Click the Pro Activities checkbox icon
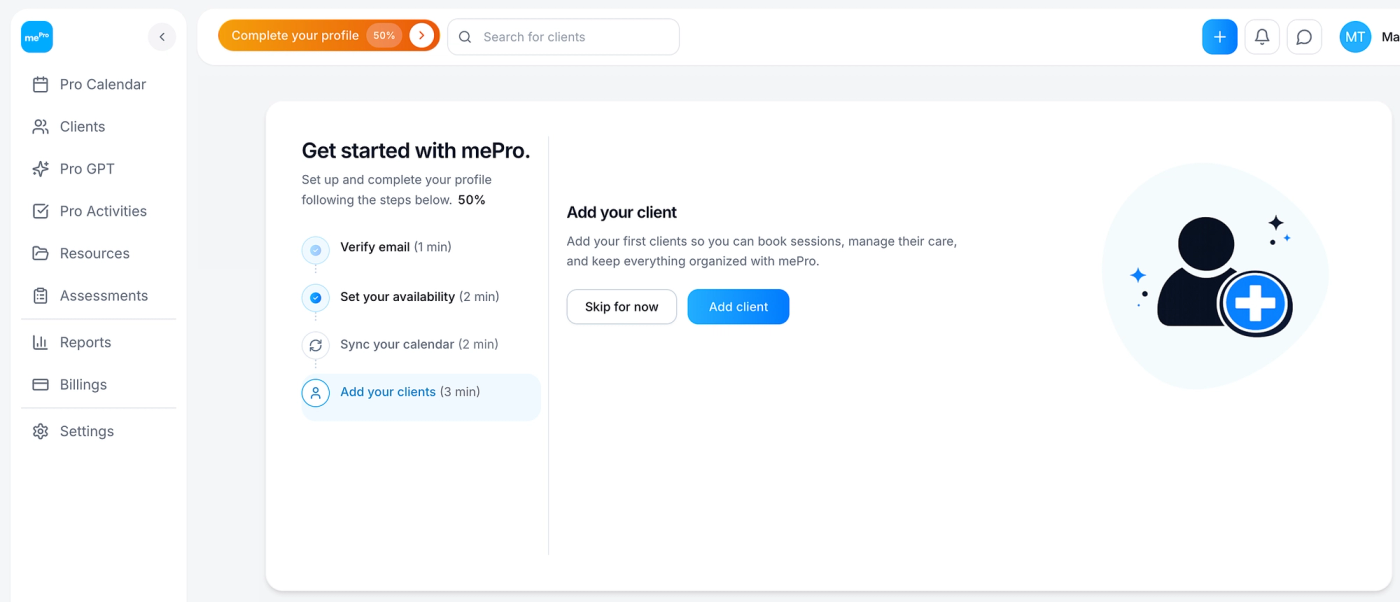 [40, 211]
